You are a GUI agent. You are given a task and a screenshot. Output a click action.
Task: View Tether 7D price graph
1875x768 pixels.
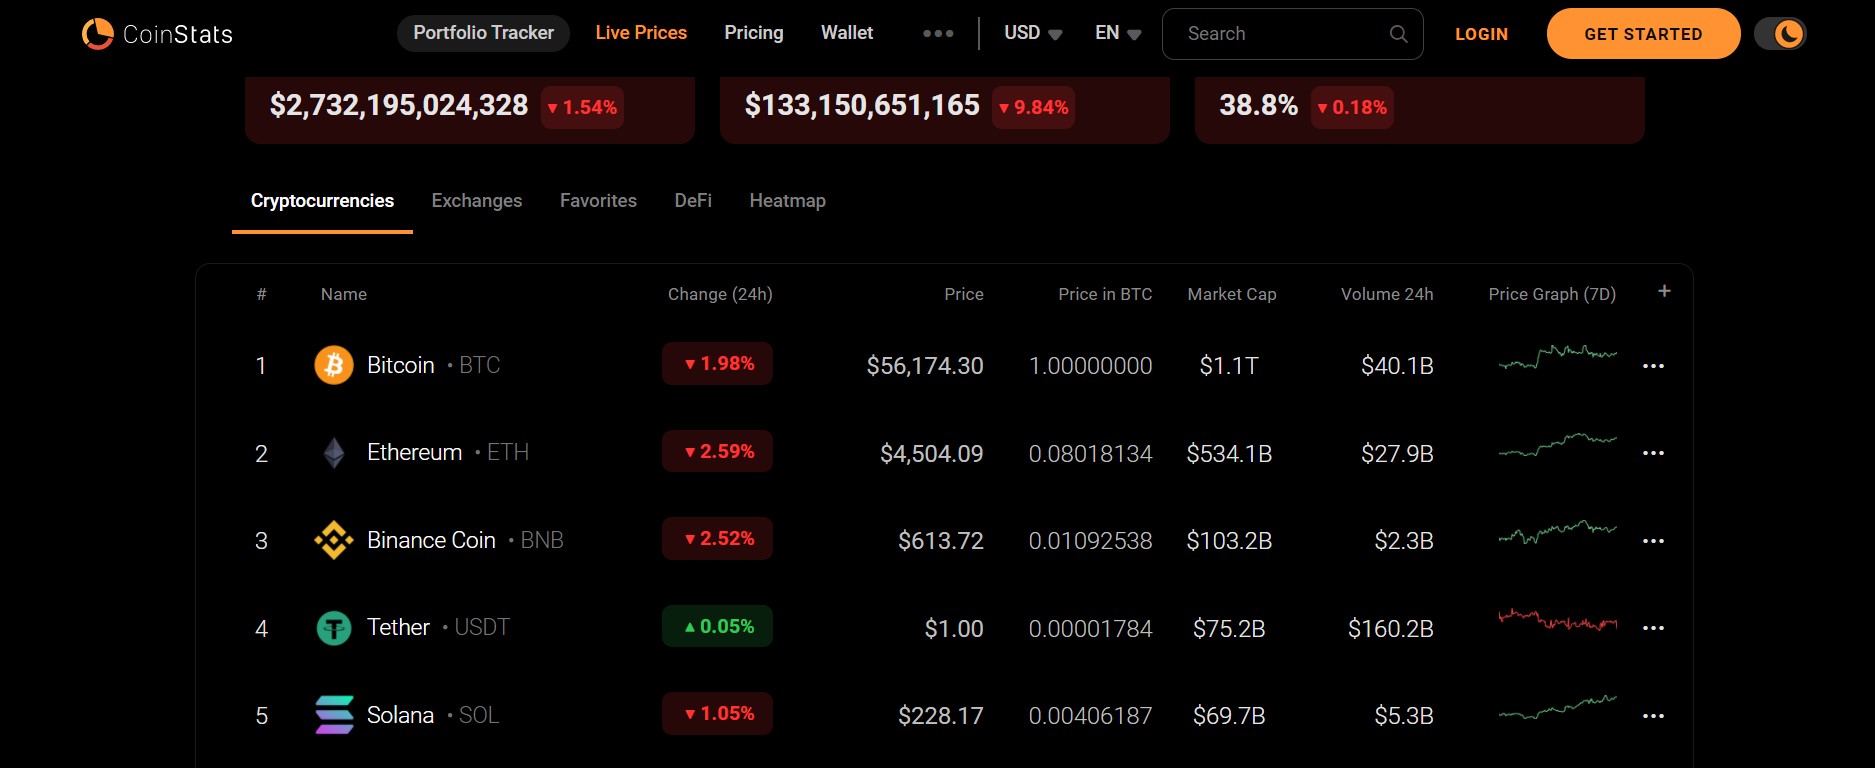click(1558, 620)
